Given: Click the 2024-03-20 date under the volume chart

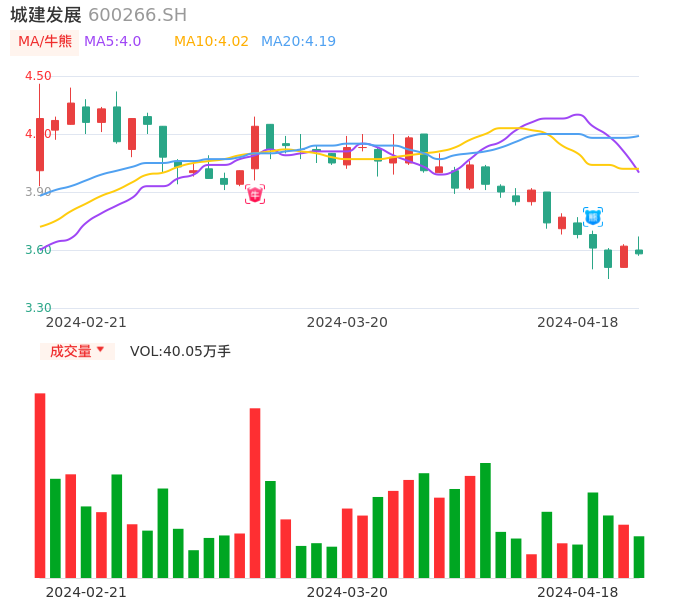Looking at the screenshot, I should [x=347, y=592].
